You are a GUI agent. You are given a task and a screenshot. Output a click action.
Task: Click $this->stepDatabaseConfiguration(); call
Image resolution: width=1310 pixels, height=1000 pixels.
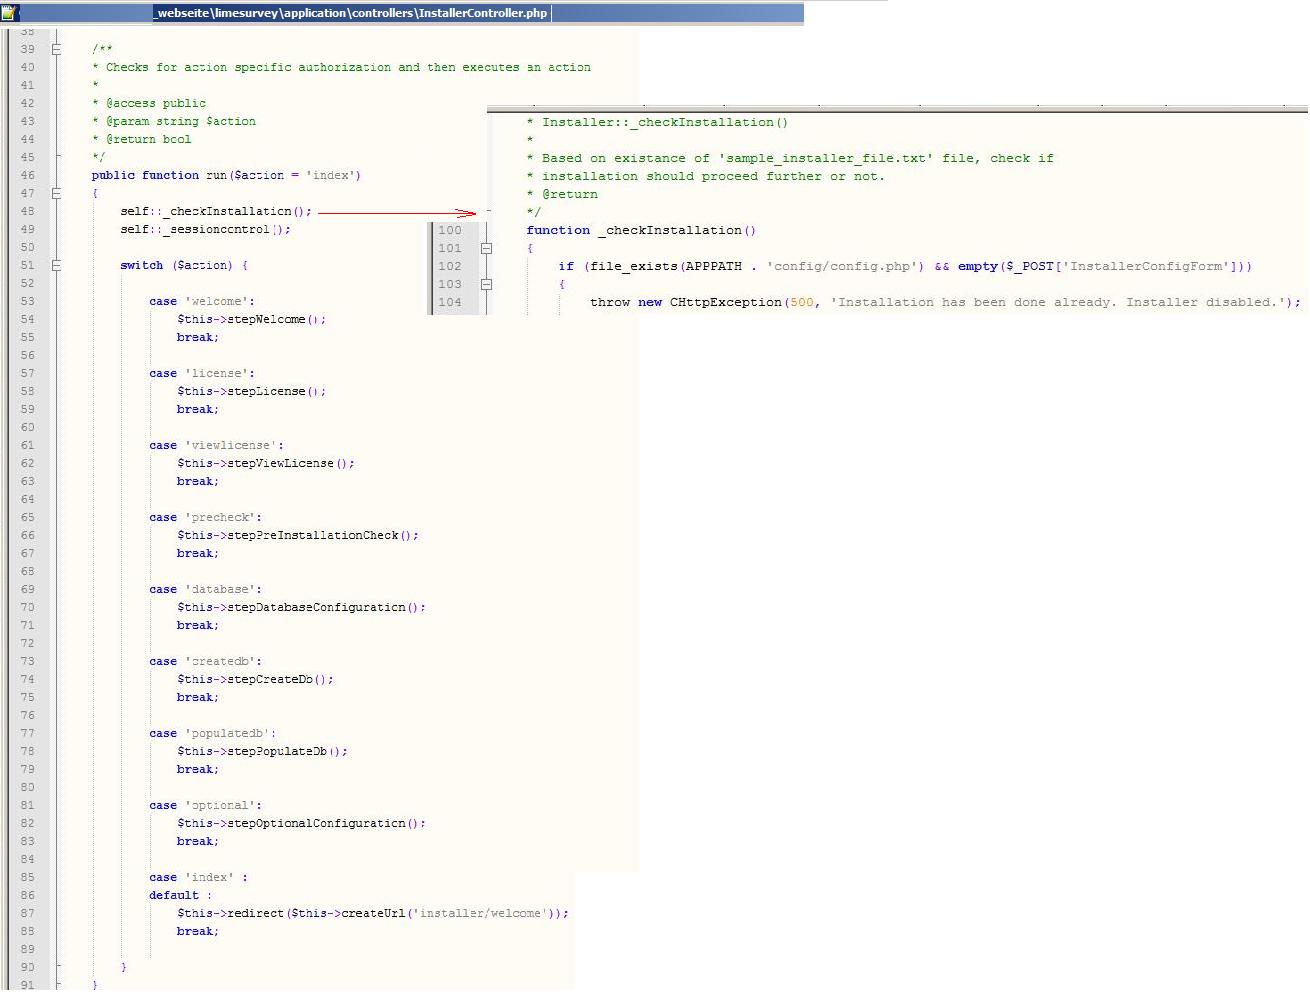[301, 607]
